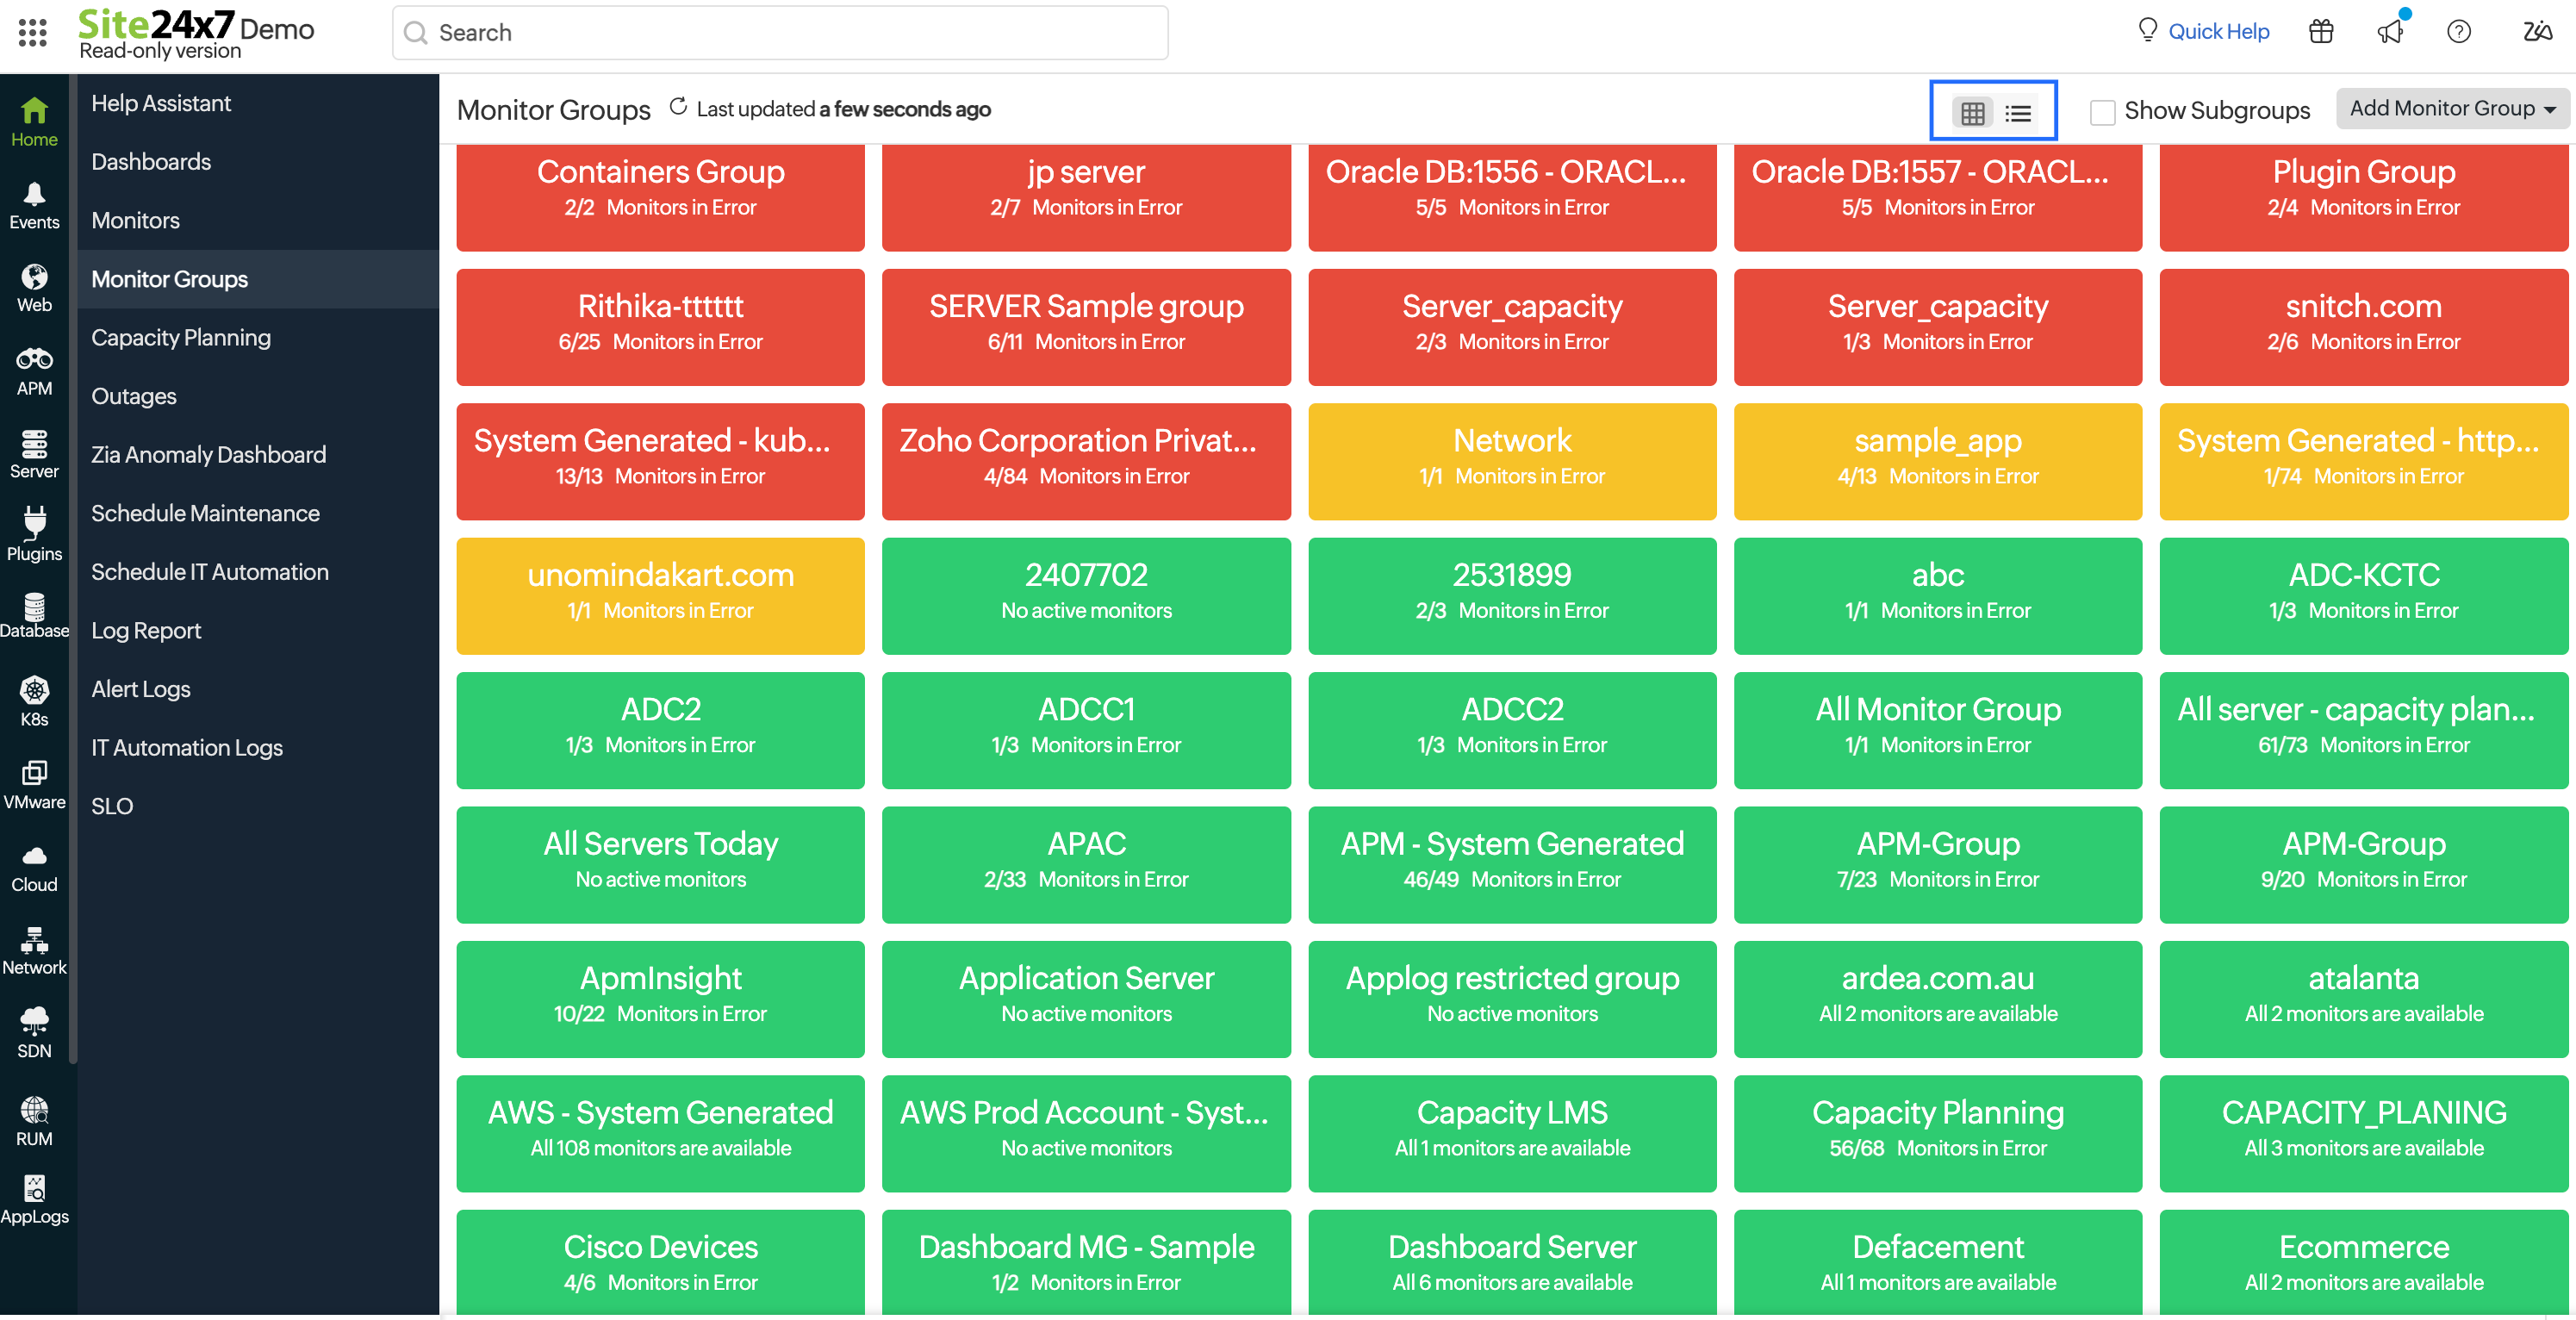Click the notification bell icon
The image size is (2576, 1320).
(2390, 32)
